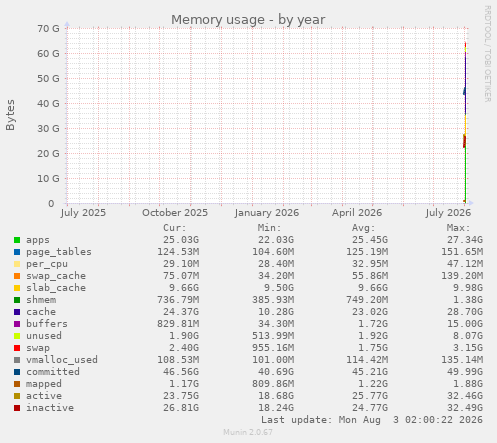497x443 pixels.
Task: Click the data spike in the graph
Action: pyautogui.click(x=465, y=122)
